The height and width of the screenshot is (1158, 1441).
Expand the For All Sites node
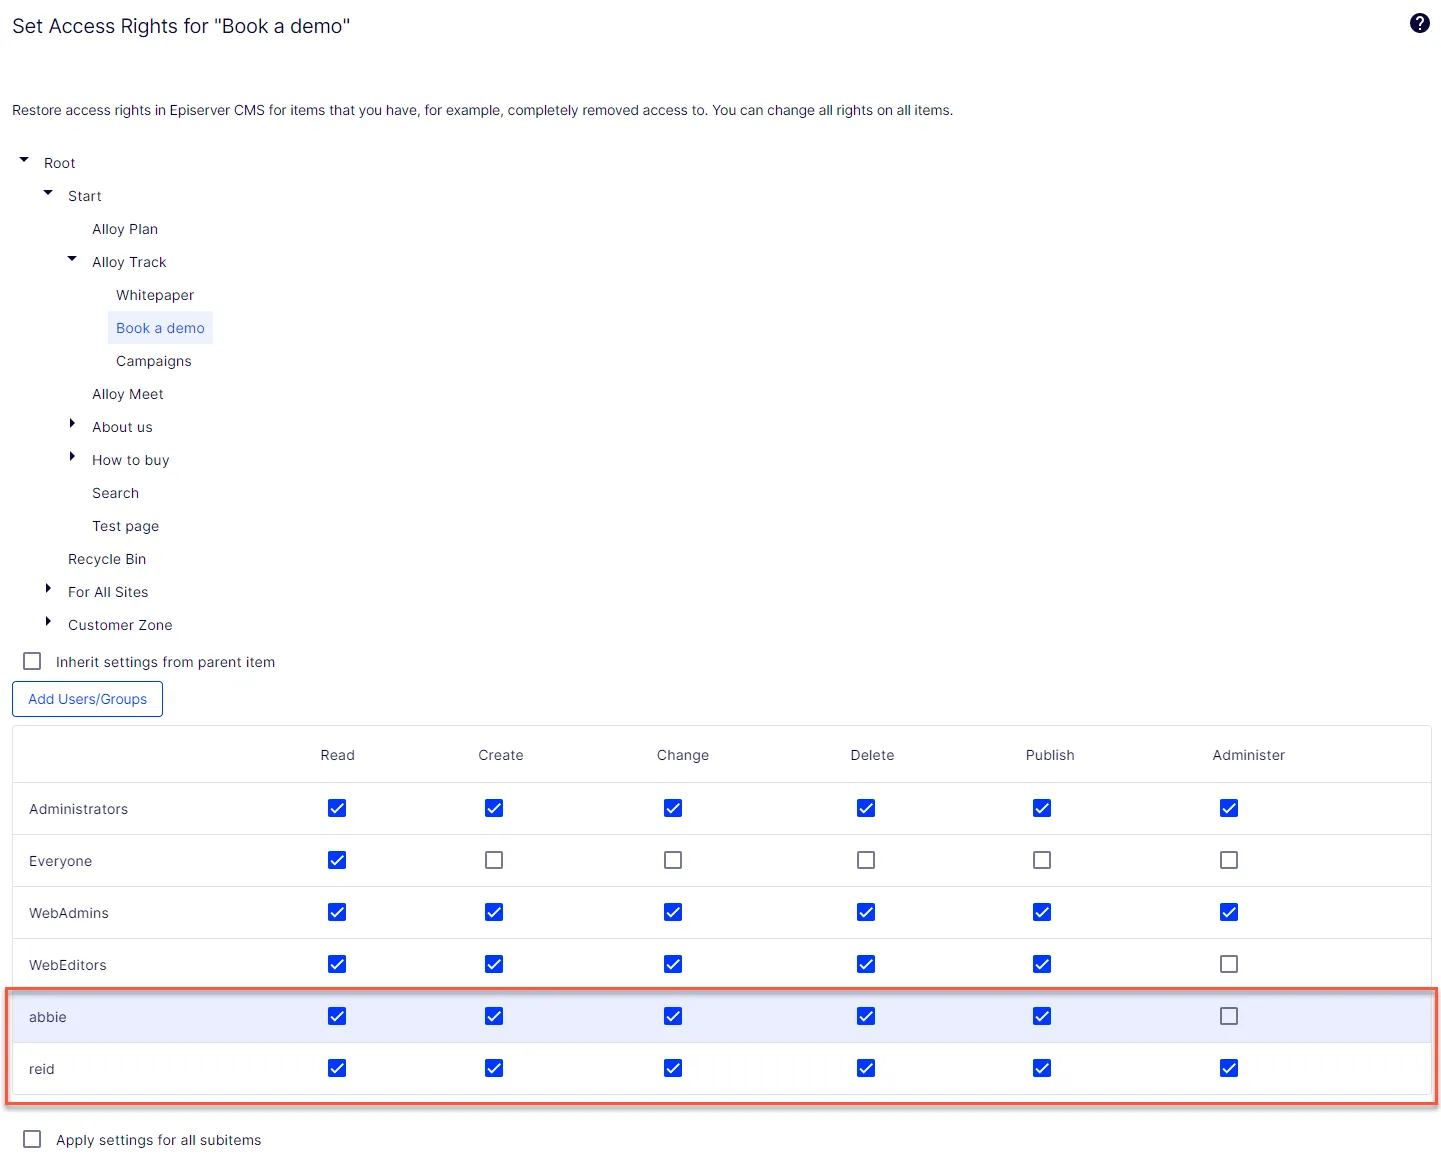pyautogui.click(x=48, y=589)
